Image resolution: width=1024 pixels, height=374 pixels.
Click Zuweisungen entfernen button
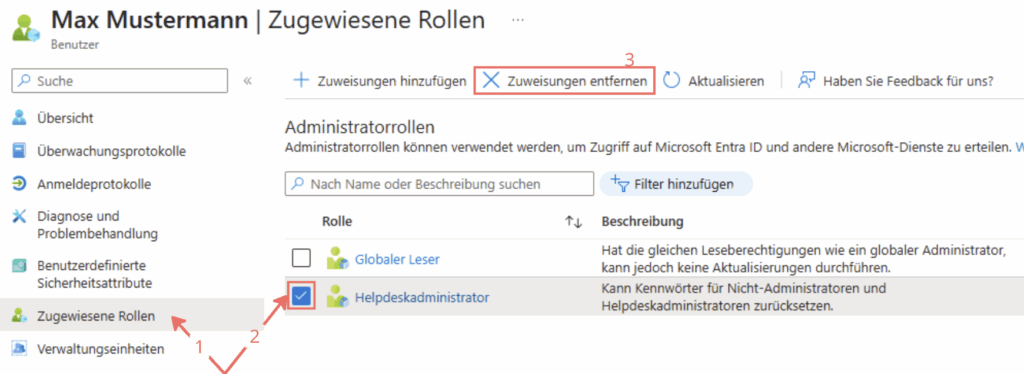tap(565, 81)
